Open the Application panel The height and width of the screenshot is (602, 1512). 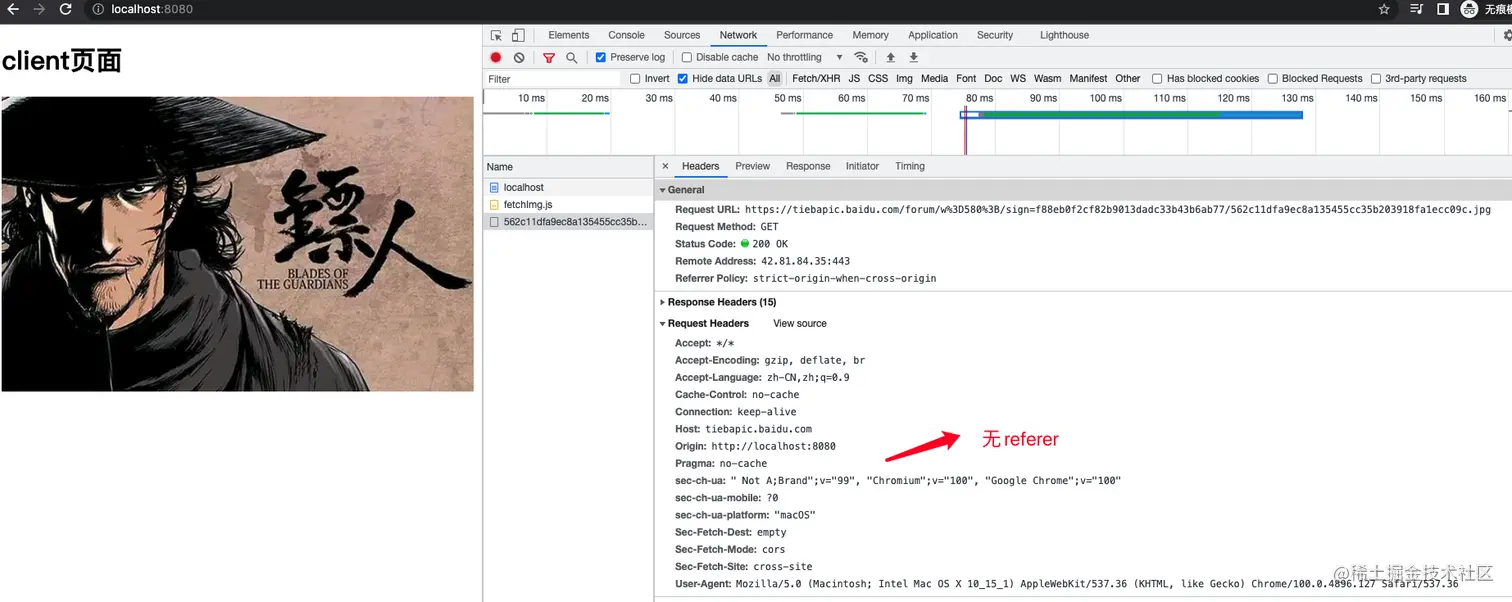(x=933, y=35)
